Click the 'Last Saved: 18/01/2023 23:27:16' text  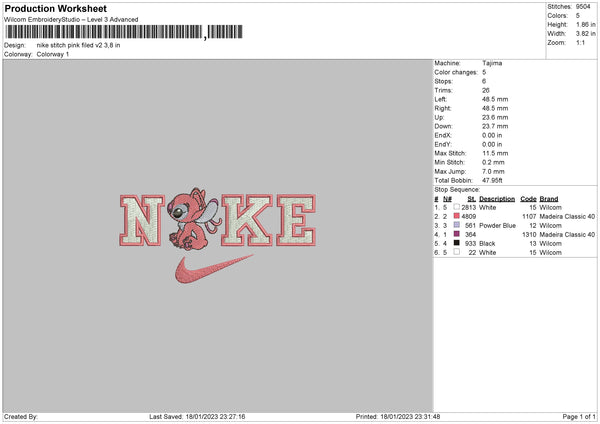(x=197, y=416)
